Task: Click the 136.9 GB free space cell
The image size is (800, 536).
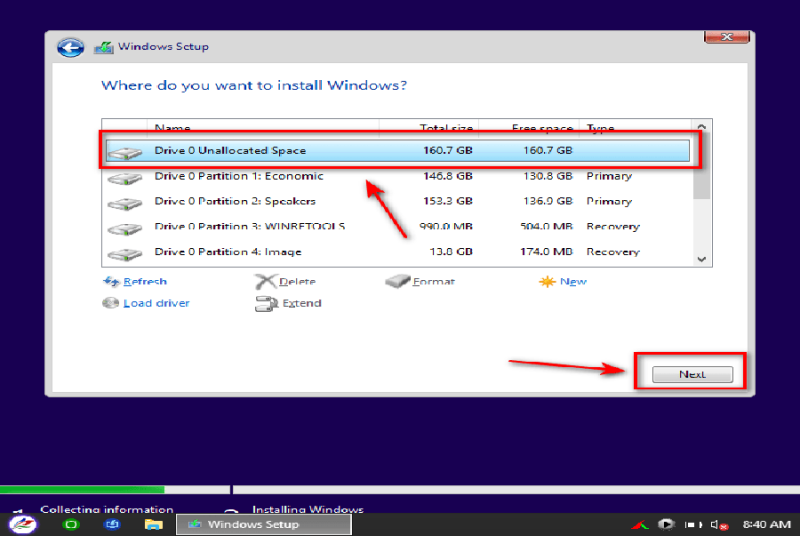Action: coord(547,201)
